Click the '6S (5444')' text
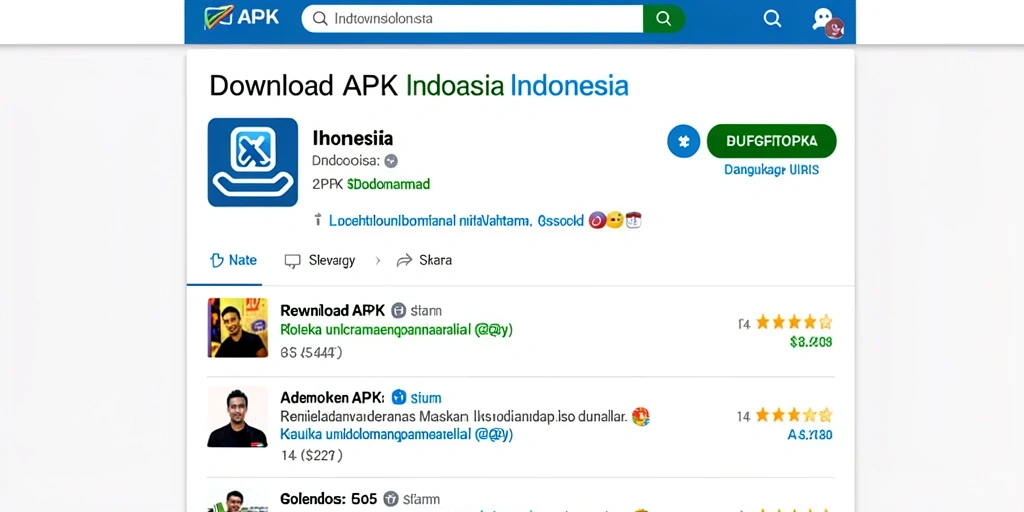The width and height of the screenshot is (1024, 512). (x=311, y=353)
